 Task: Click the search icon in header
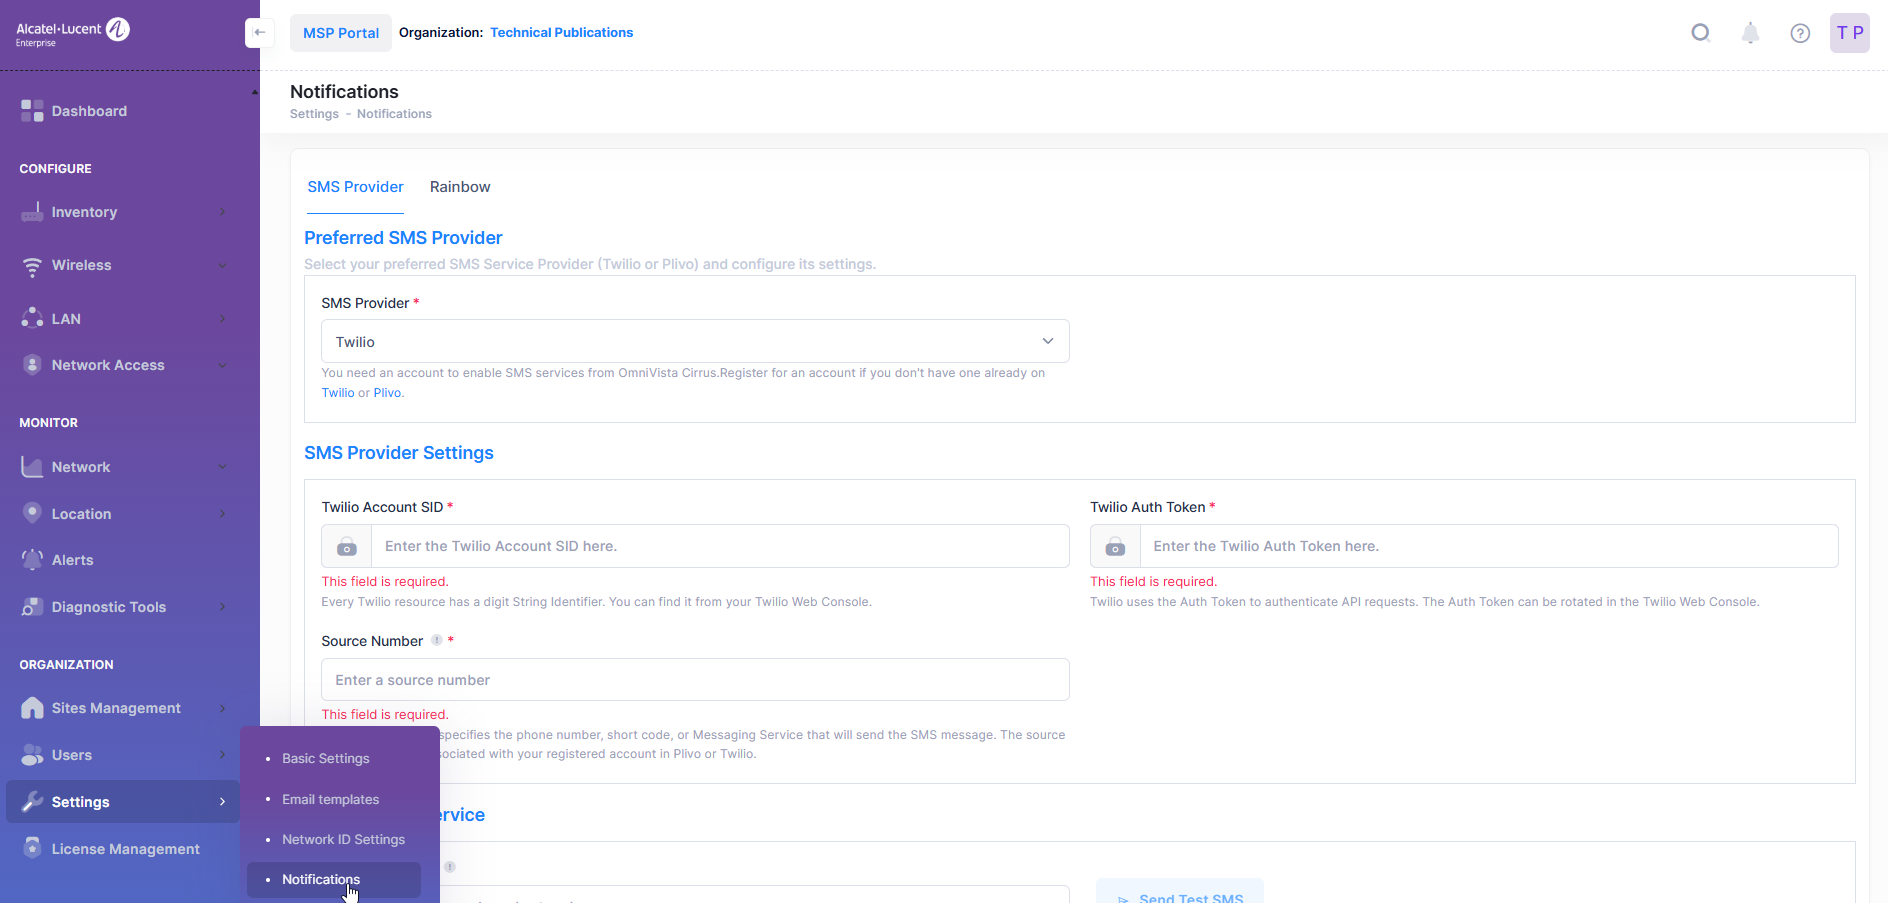point(1700,33)
